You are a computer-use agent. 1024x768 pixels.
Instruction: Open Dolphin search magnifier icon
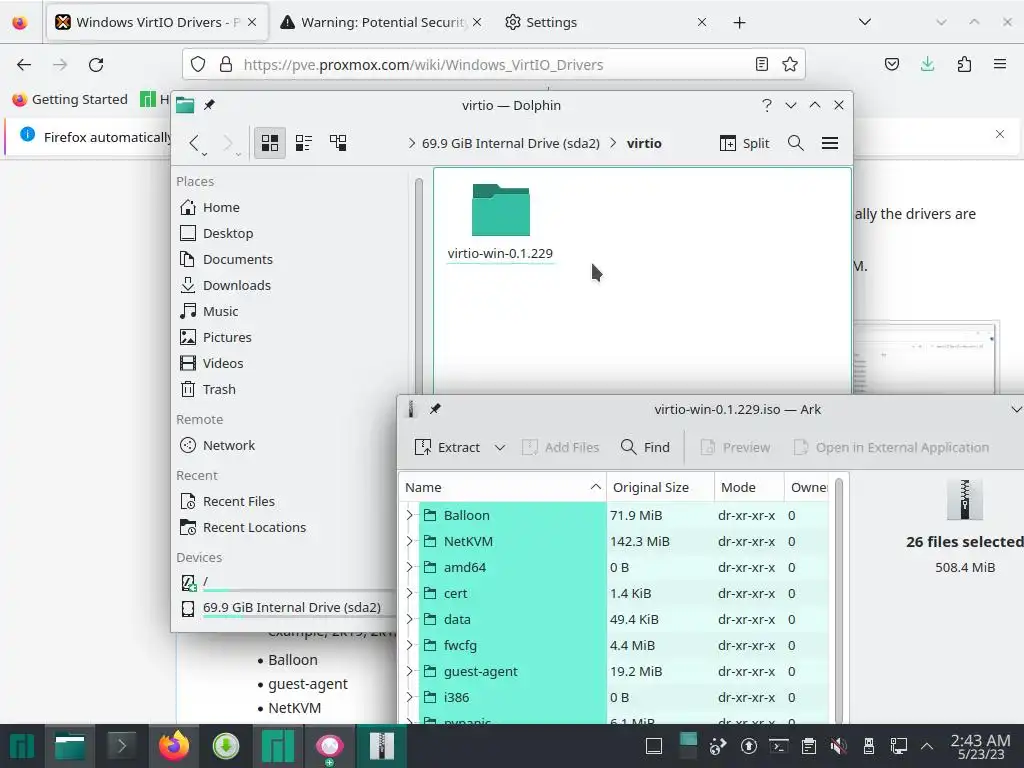(795, 143)
